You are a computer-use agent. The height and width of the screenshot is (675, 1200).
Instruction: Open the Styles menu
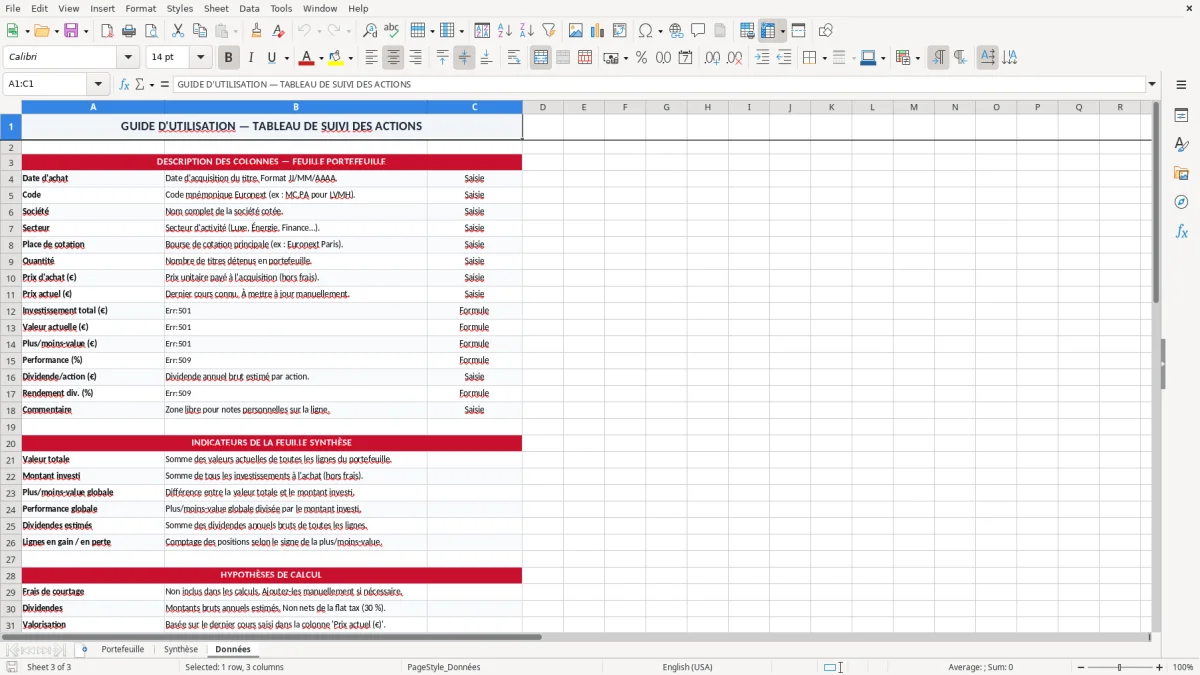tap(180, 8)
